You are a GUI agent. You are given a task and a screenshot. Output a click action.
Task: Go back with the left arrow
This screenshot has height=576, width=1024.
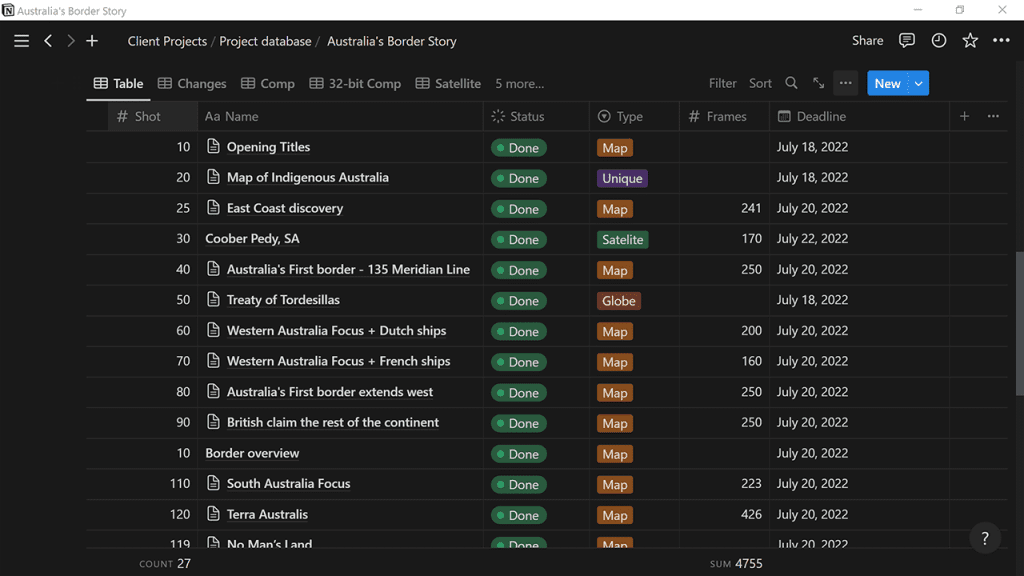pyautogui.click(x=48, y=41)
